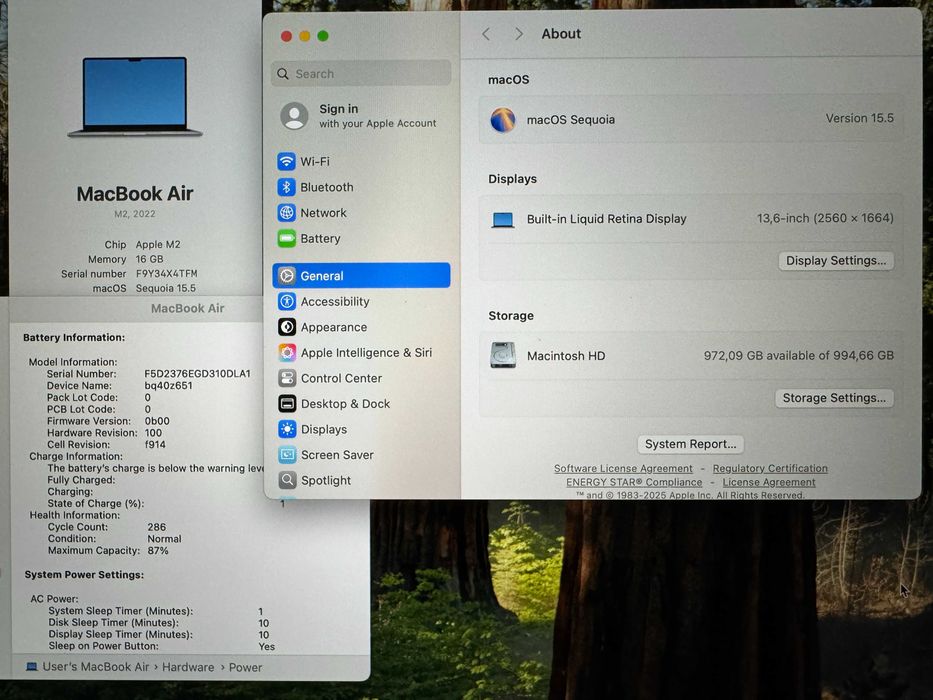The height and width of the screenshot is (700, 933).
Task: Click the green Battery icon in the sidebar
Action: click(286, 239)
